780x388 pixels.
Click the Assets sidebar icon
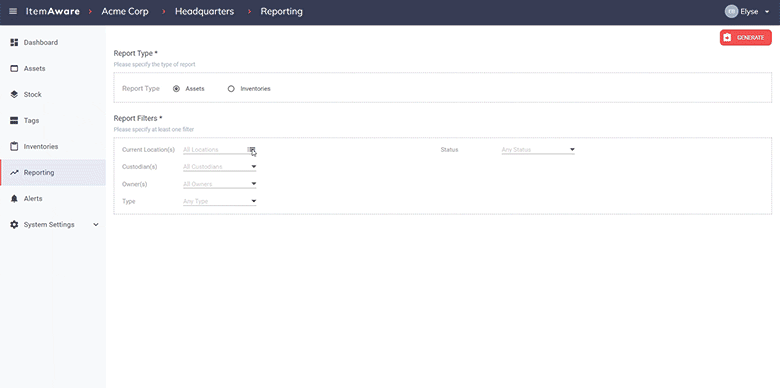coord(14,69)
